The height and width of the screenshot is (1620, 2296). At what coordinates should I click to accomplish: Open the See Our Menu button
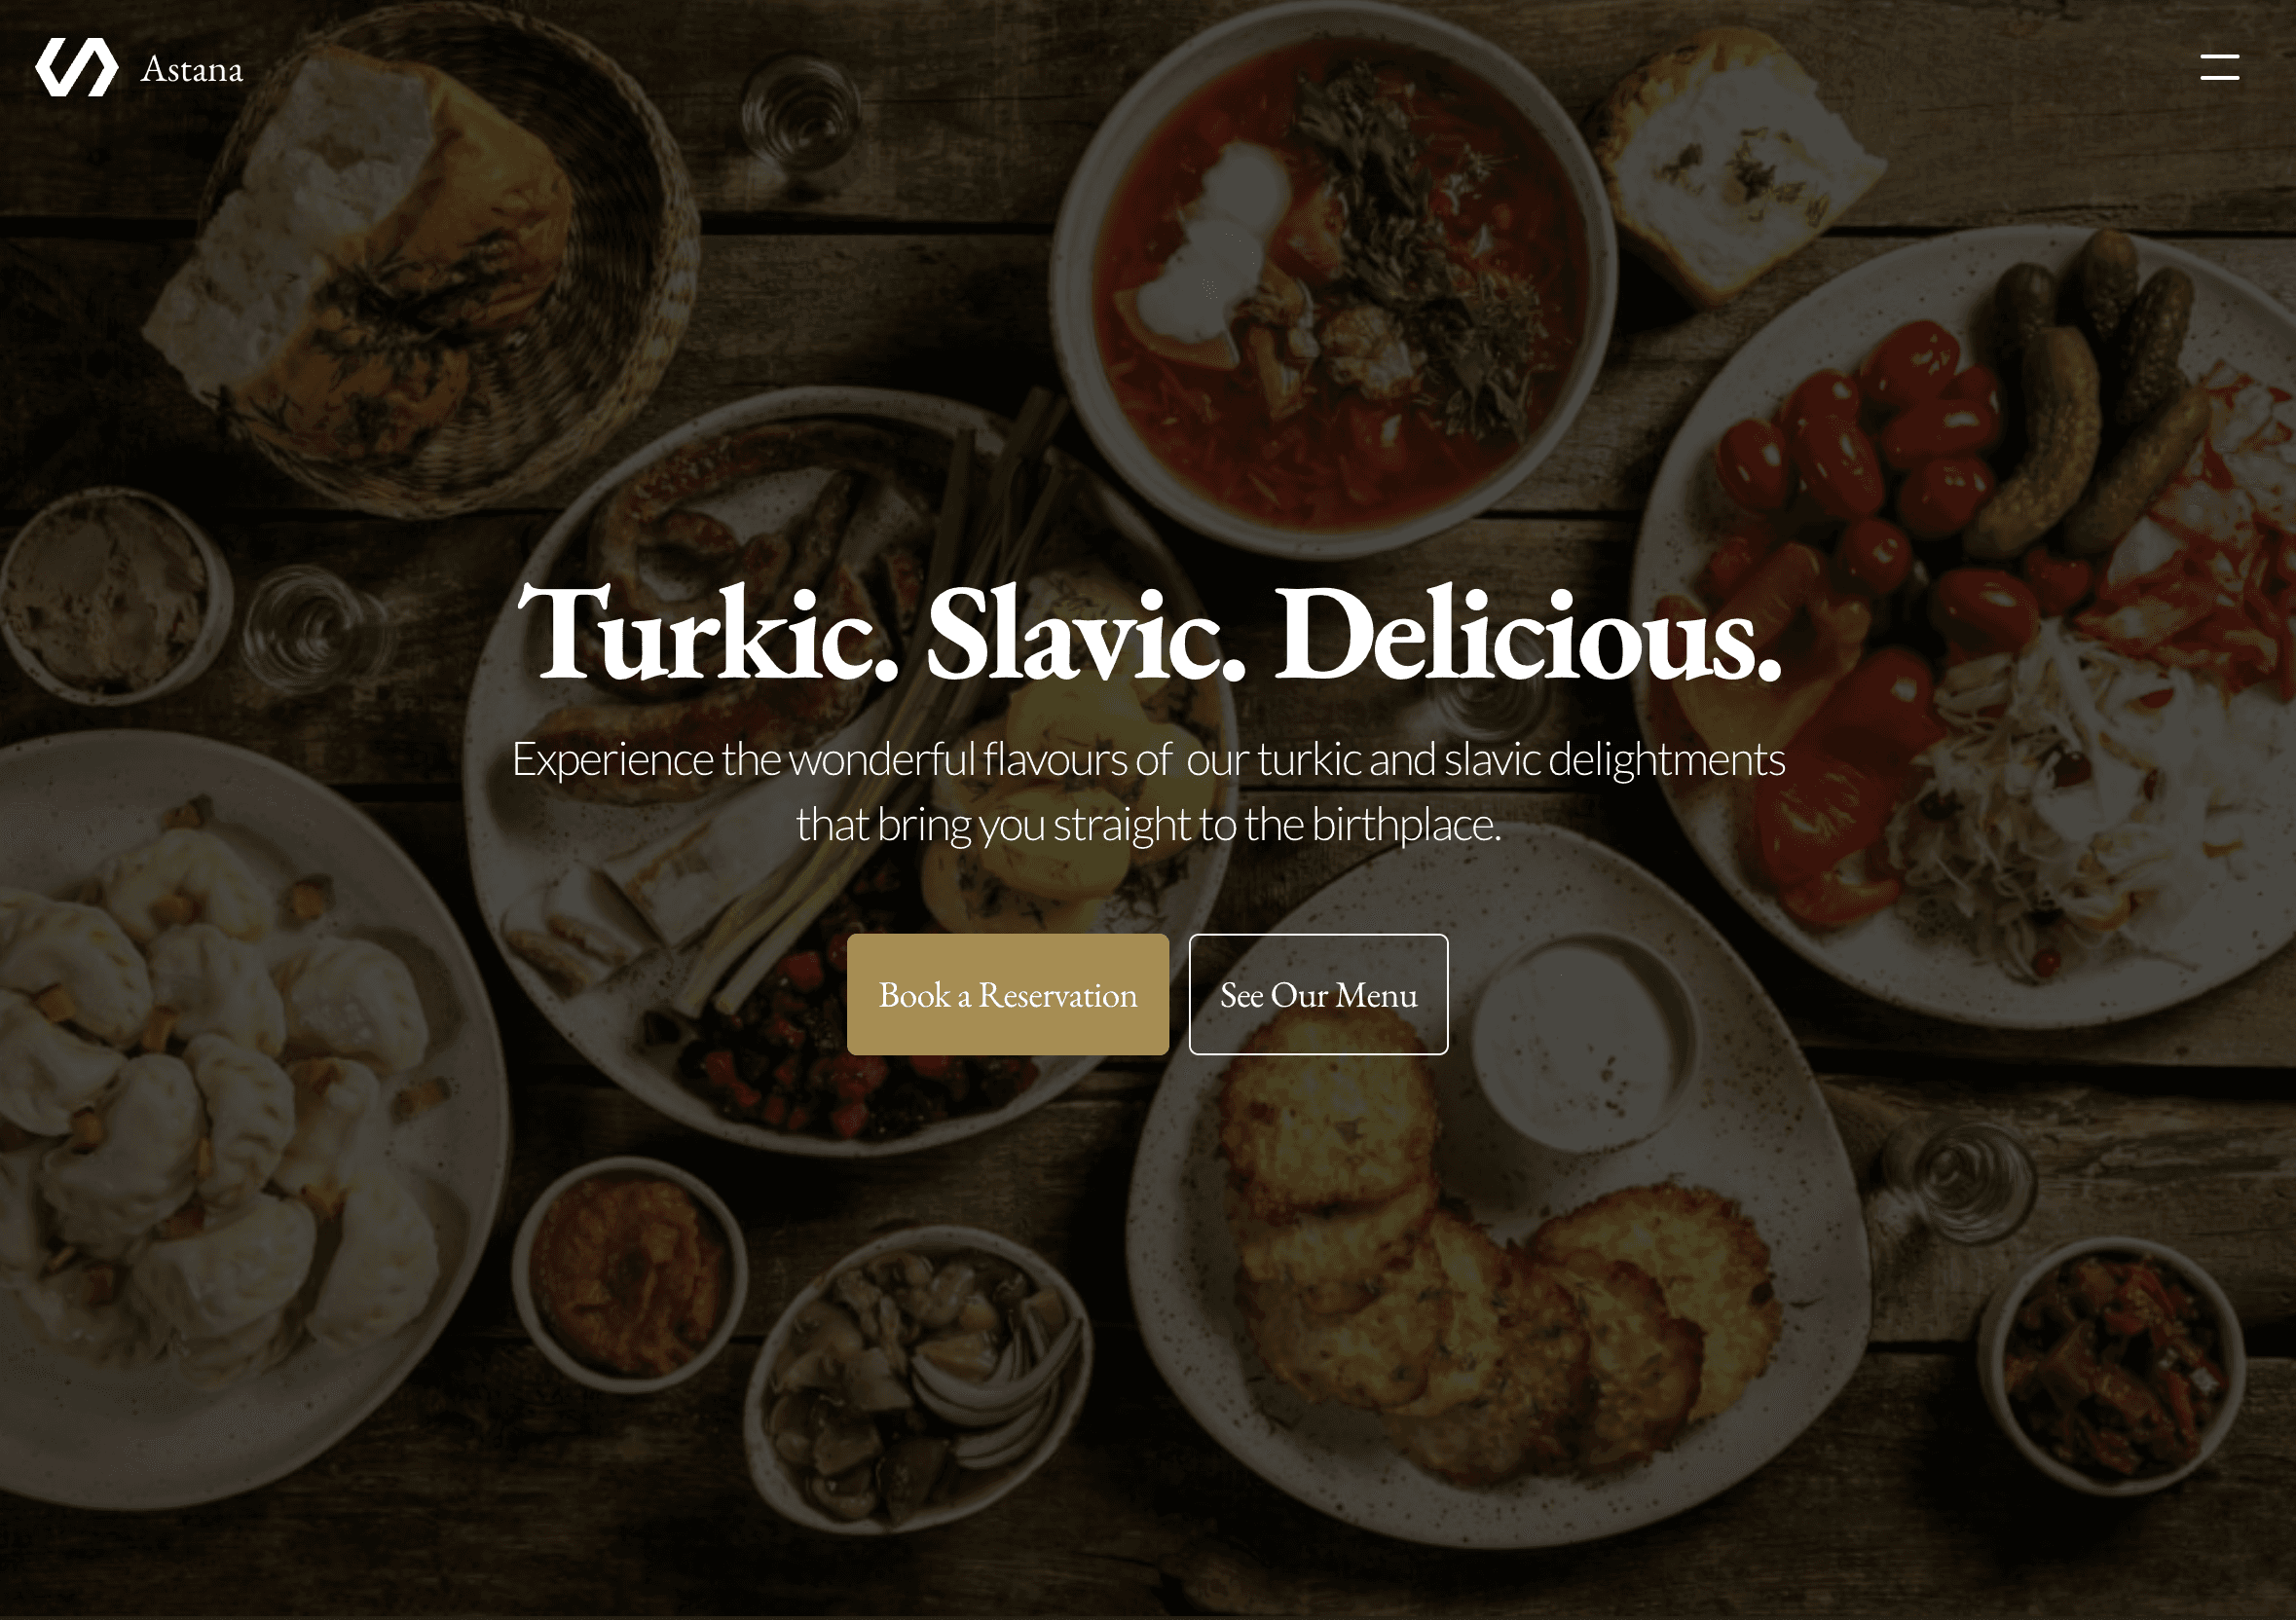[x=1318, y=994]
